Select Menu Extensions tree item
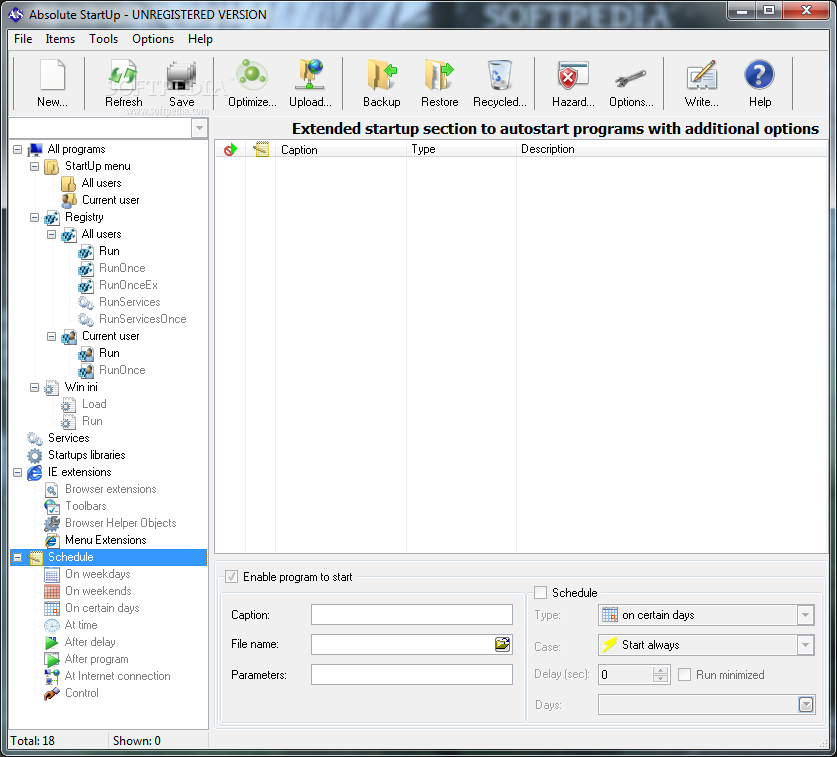 pyautogui.click(x=106, y=540)
